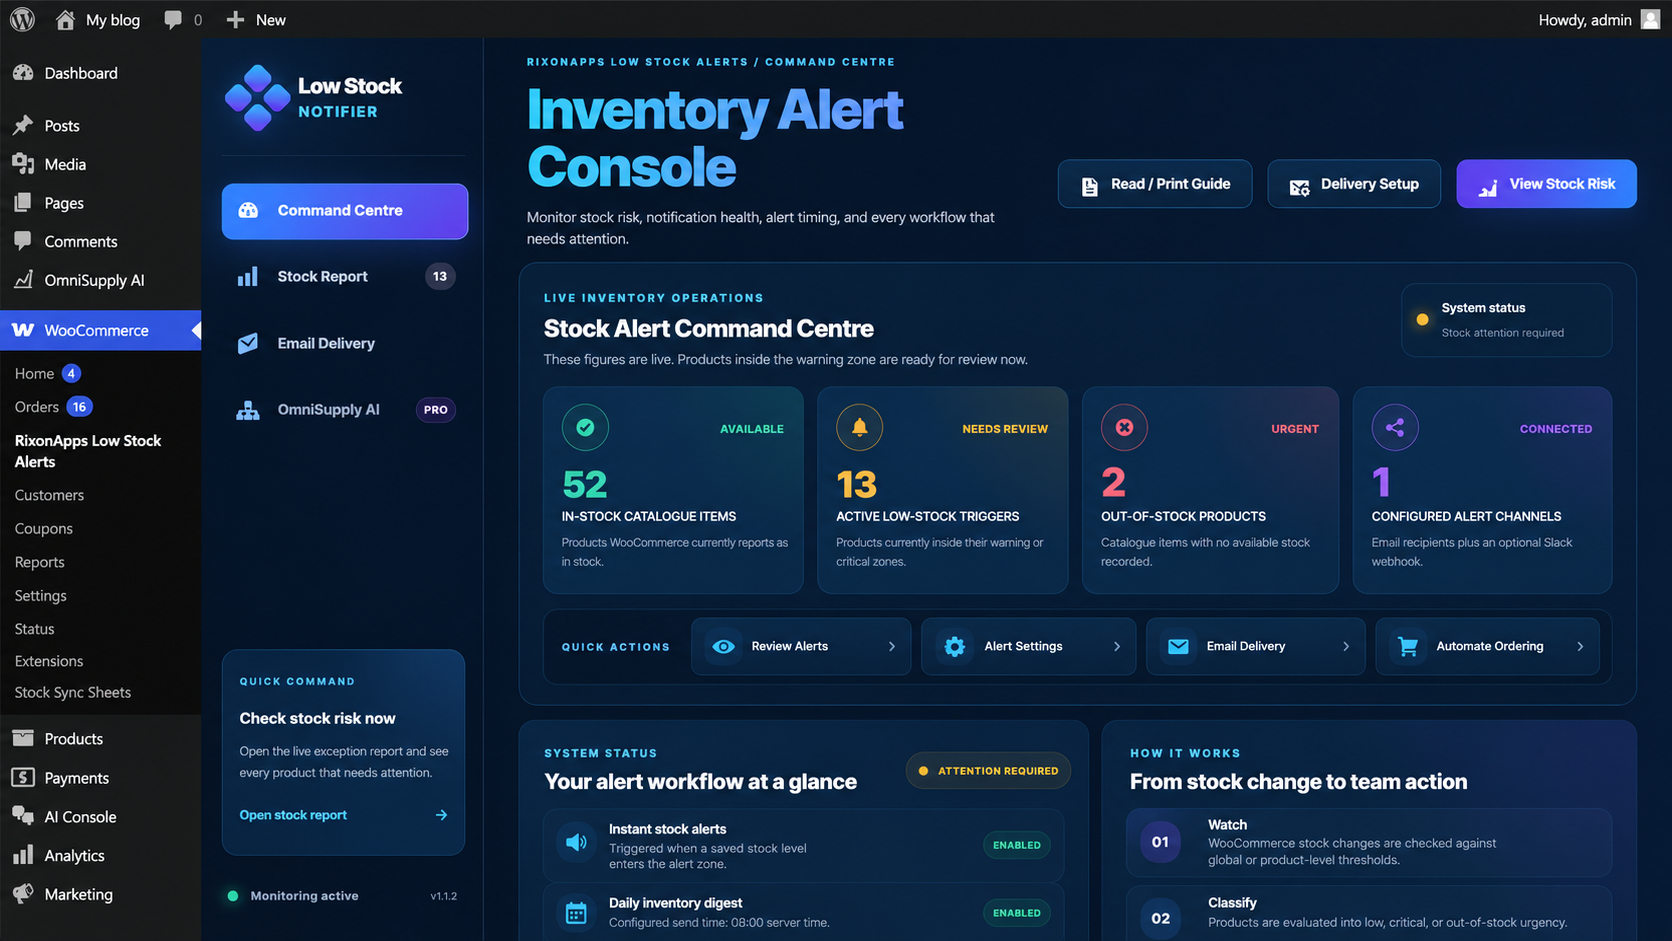
Task: Click the 01 Watch step card
Action: tap(1369, 843)
